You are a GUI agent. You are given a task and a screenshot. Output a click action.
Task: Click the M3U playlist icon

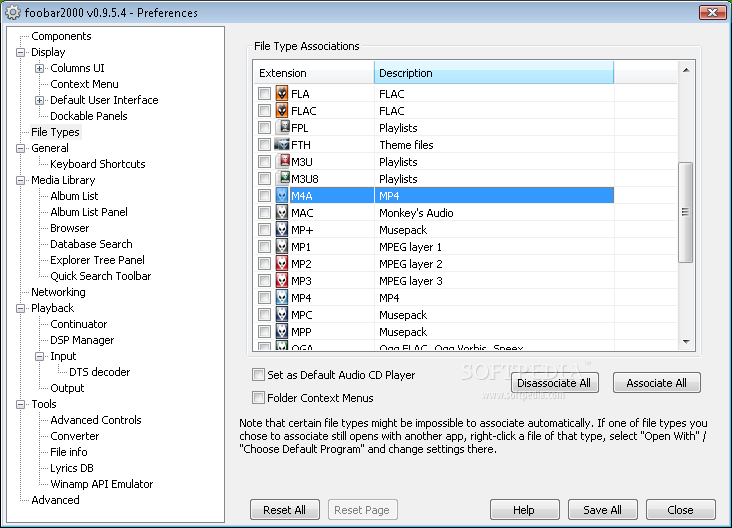pyautogui.click(x=282, y=161)
